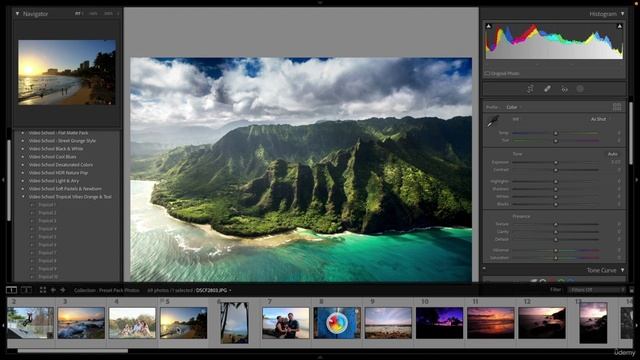Open the Video School HDR Nature Pop folder

tap(58, 173)
